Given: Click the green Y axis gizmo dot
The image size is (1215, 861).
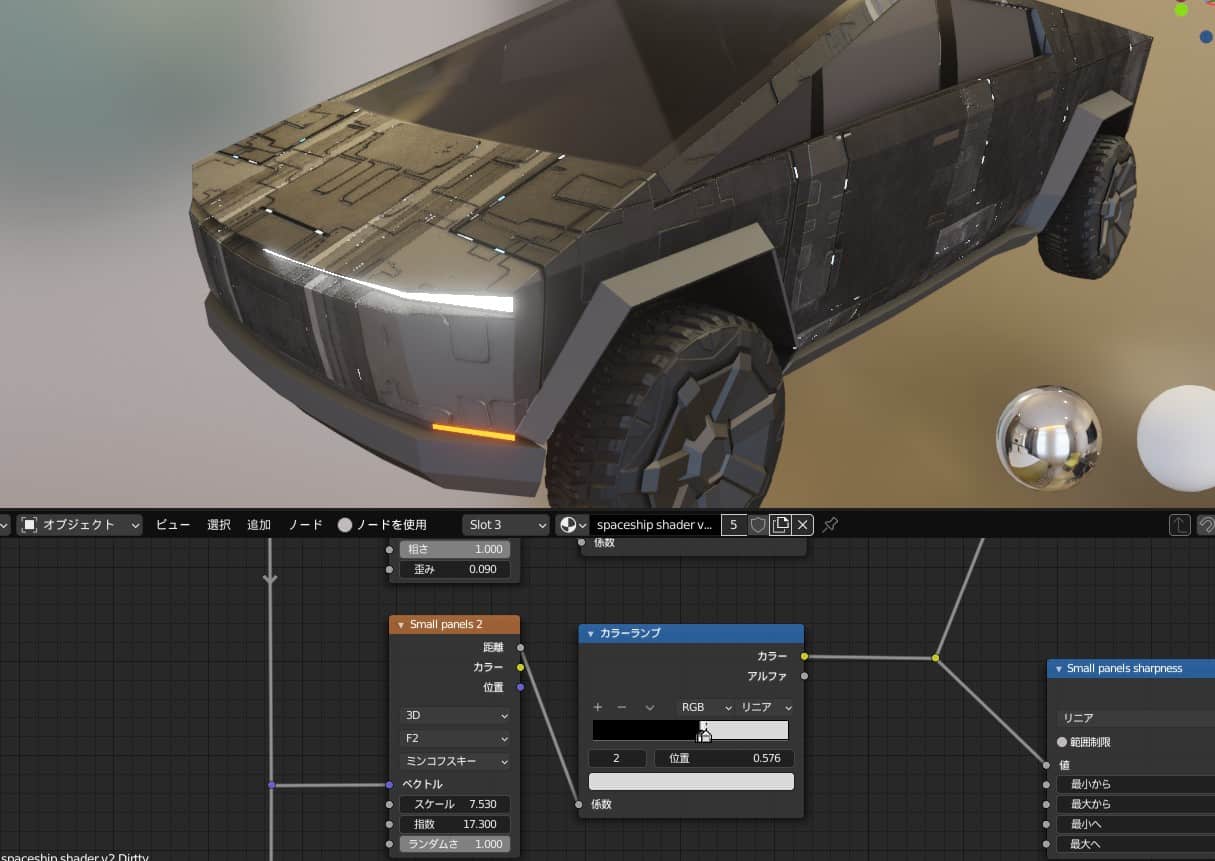Looking at the screenshot, I should pyautogui.click(x=1182, y=9).
